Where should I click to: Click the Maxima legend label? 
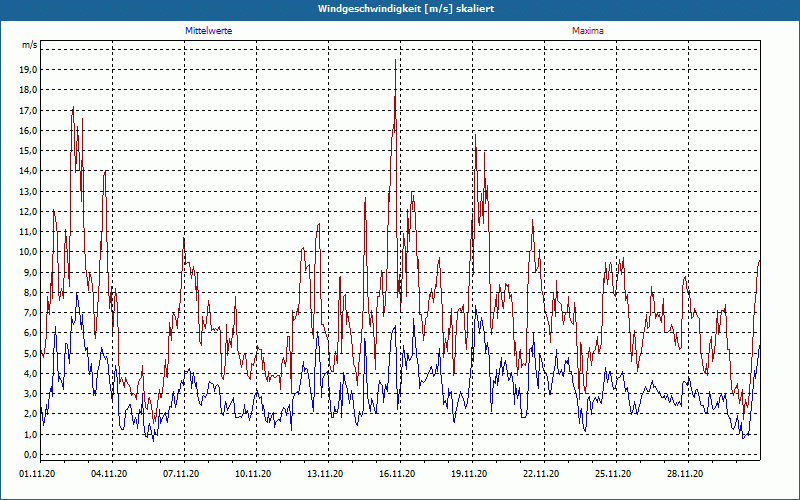pyautogui.click(x=588, y=31)
